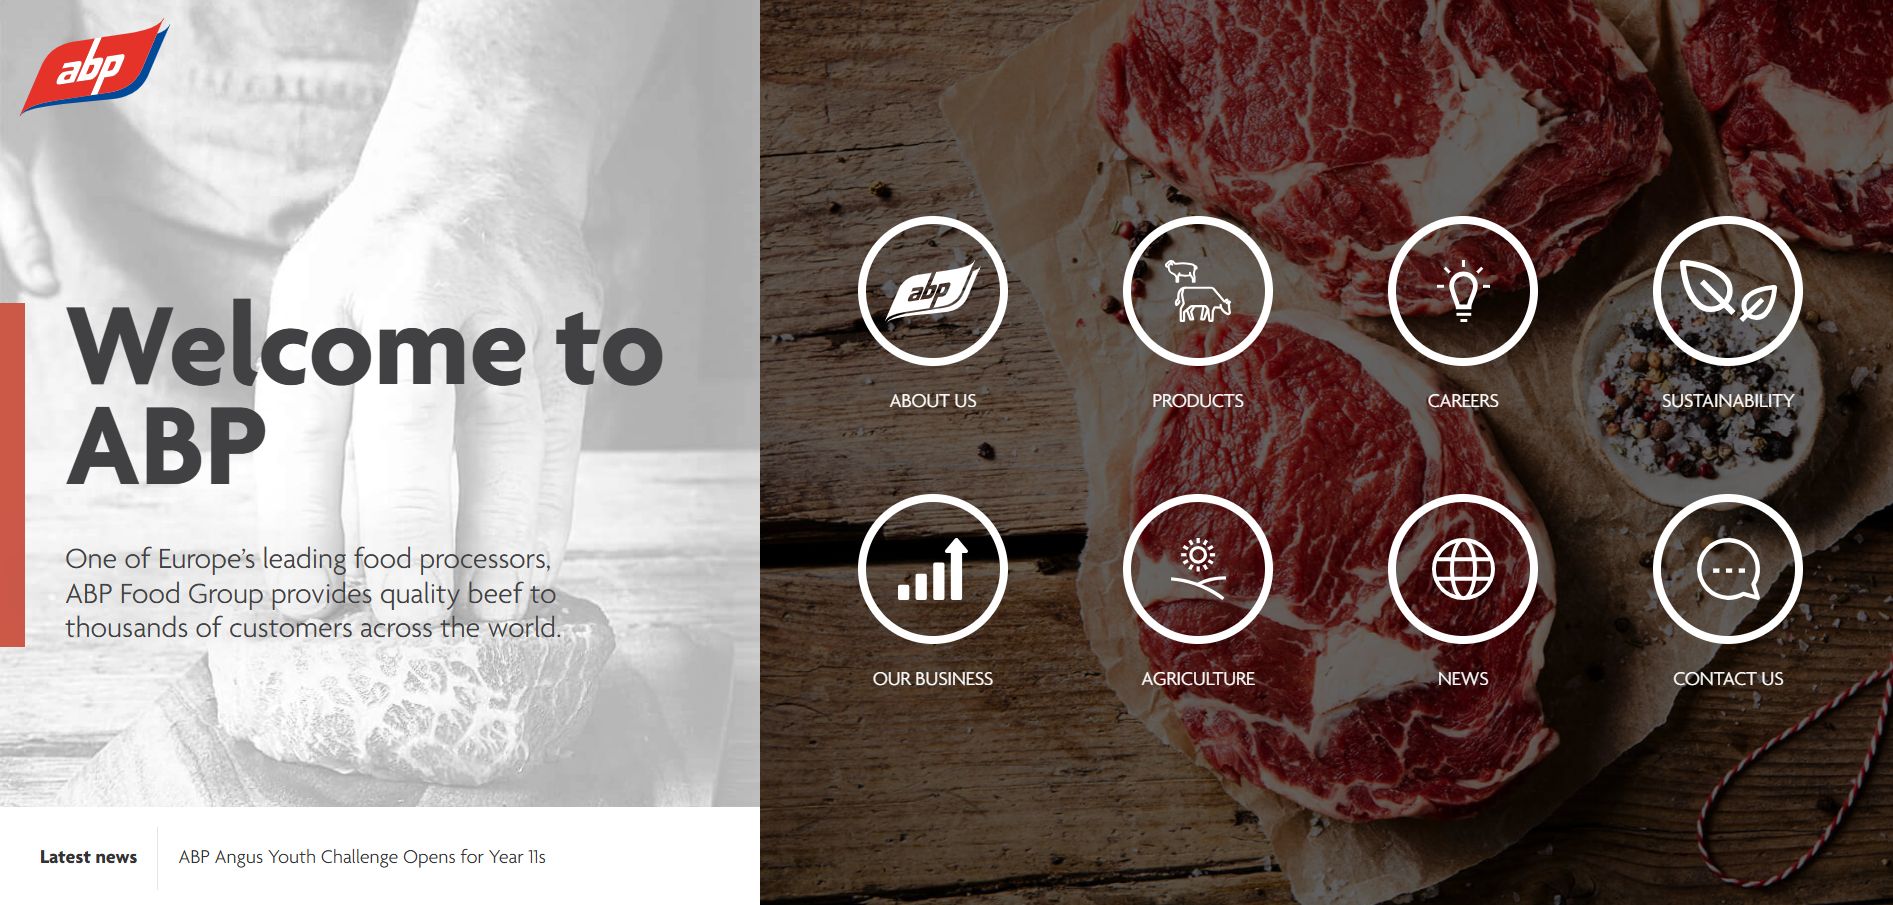
Task: Click the Latest news label
Action: pos(88,857)
